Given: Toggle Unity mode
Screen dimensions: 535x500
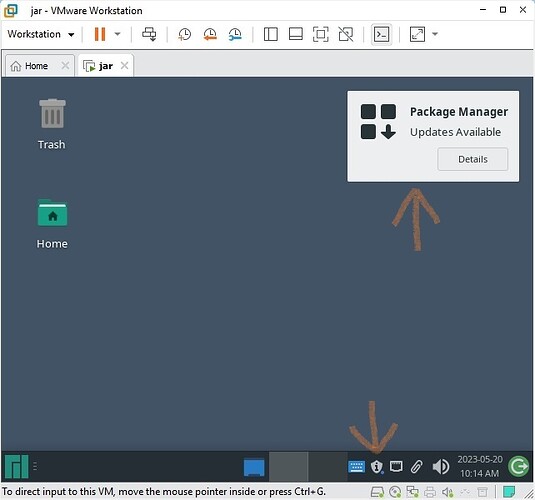Looking at the screenshot, I should click(x=346, y=34).
